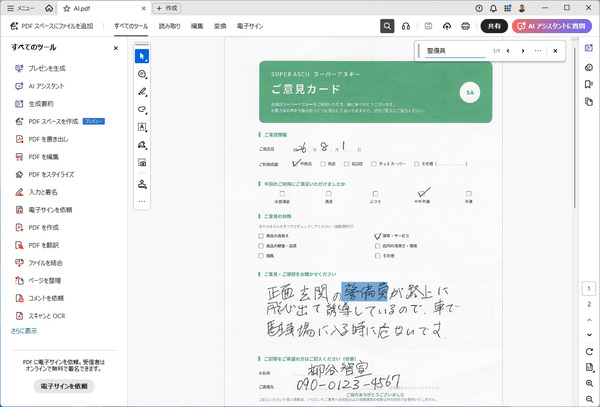Open bookmarks panel on right rail
The width and height of the screenshot is (600, 407).
(589, 84)
